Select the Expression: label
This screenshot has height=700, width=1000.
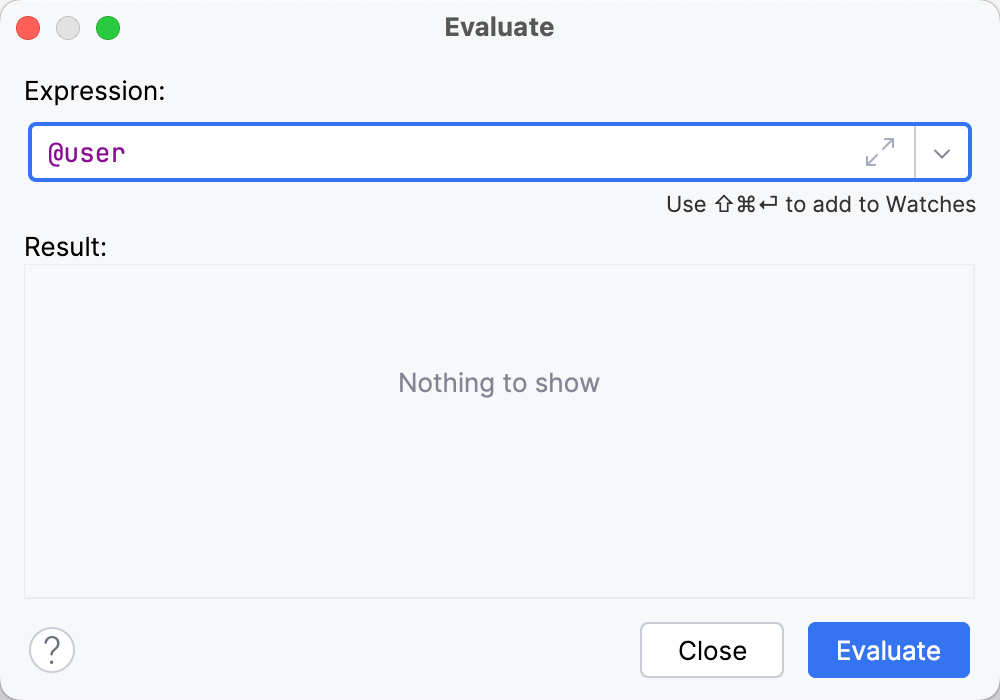(x=95, y=91)
